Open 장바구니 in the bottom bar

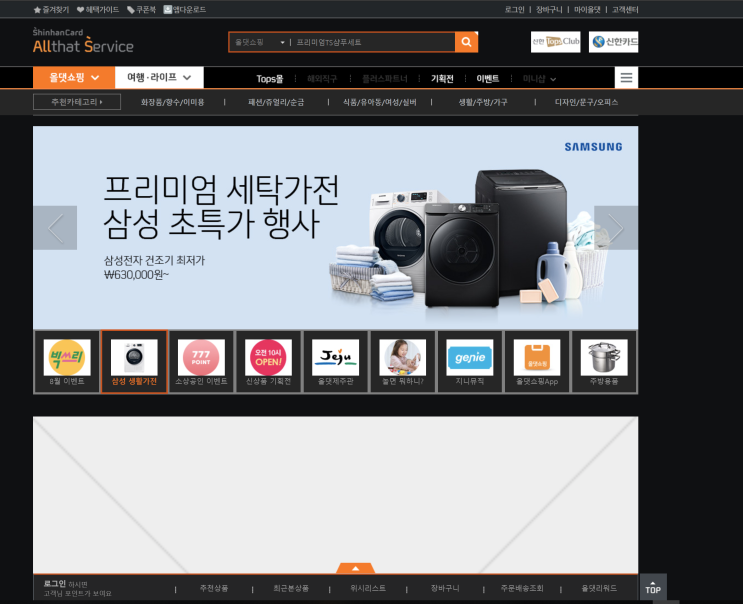point(445,588)
